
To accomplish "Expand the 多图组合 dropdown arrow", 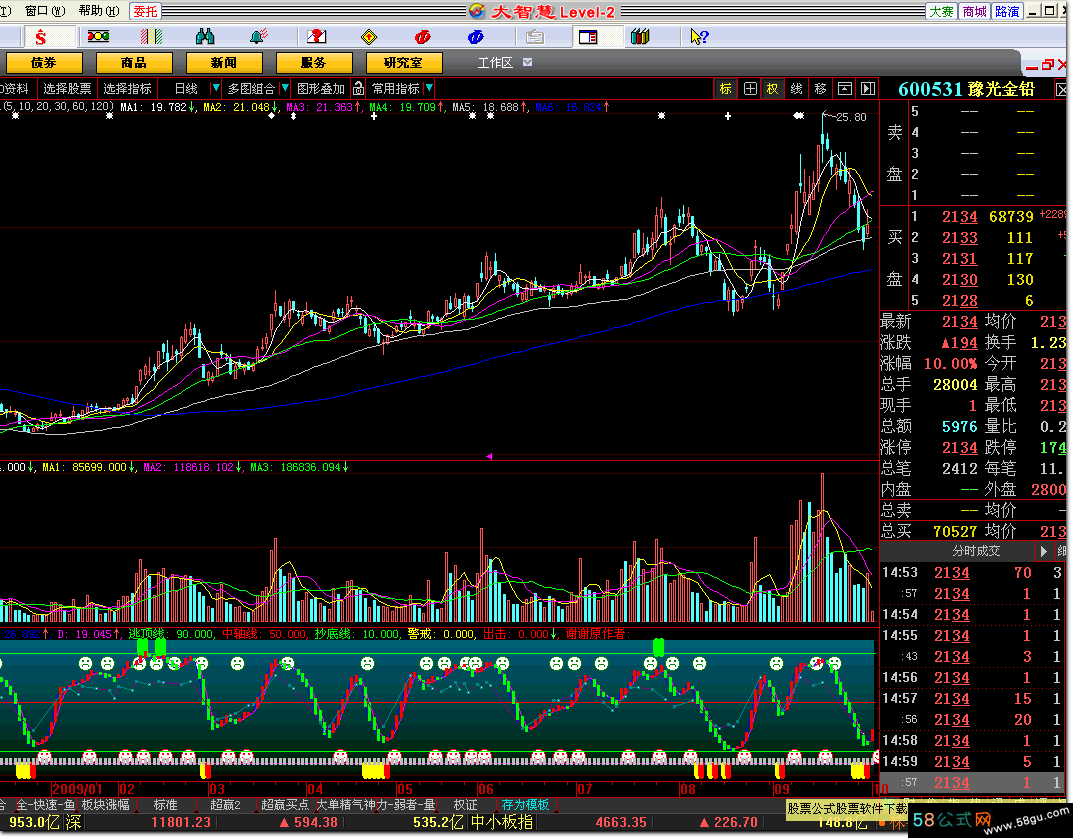I will (285, 88).
